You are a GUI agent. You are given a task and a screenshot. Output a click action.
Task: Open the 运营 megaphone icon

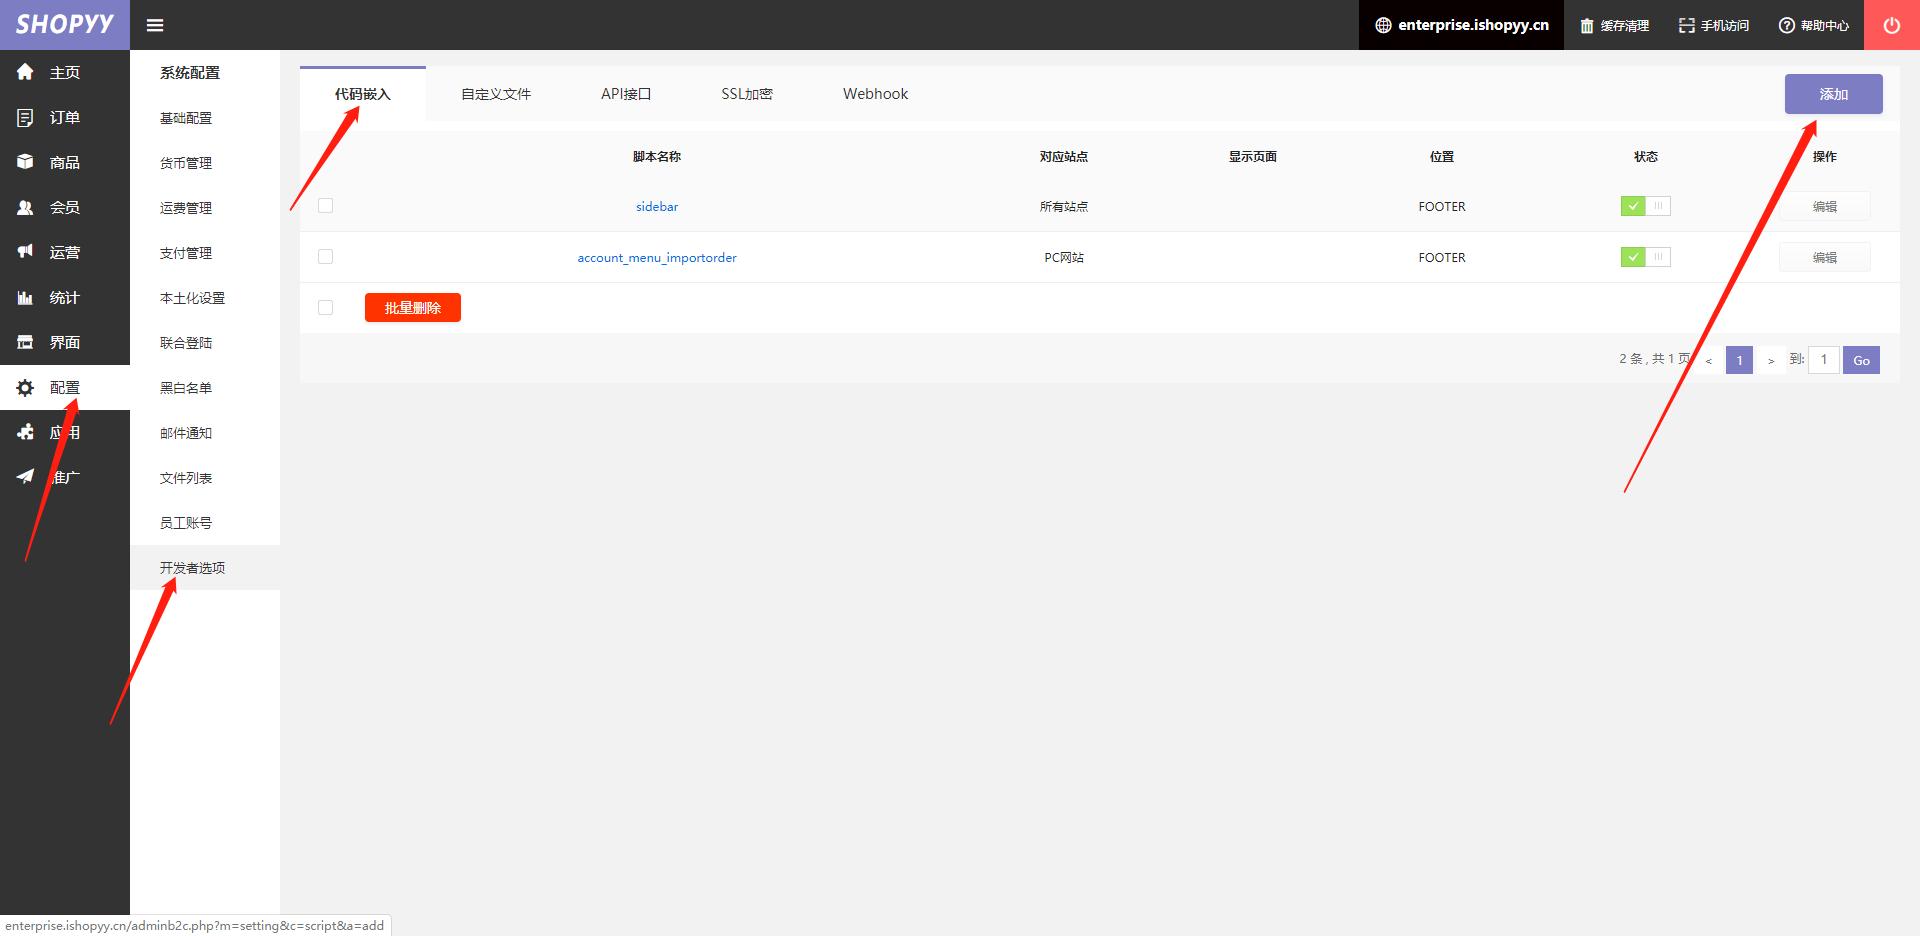tap(25, 252)
